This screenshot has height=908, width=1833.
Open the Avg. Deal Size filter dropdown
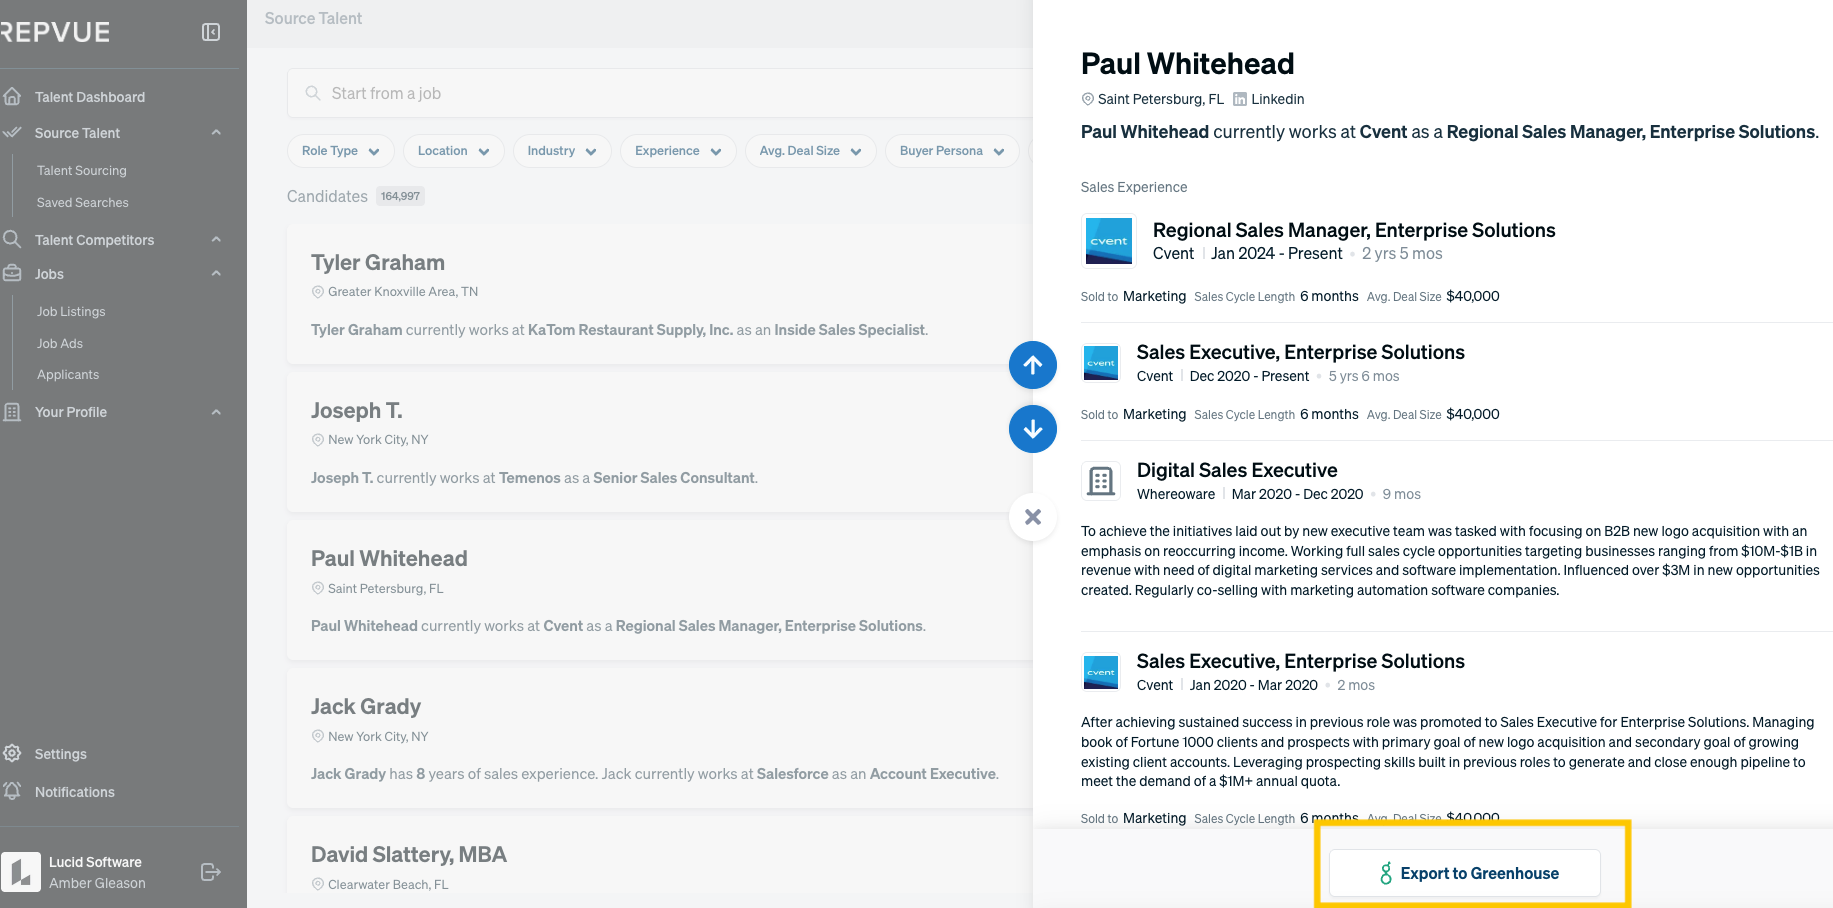coord(811,151)
